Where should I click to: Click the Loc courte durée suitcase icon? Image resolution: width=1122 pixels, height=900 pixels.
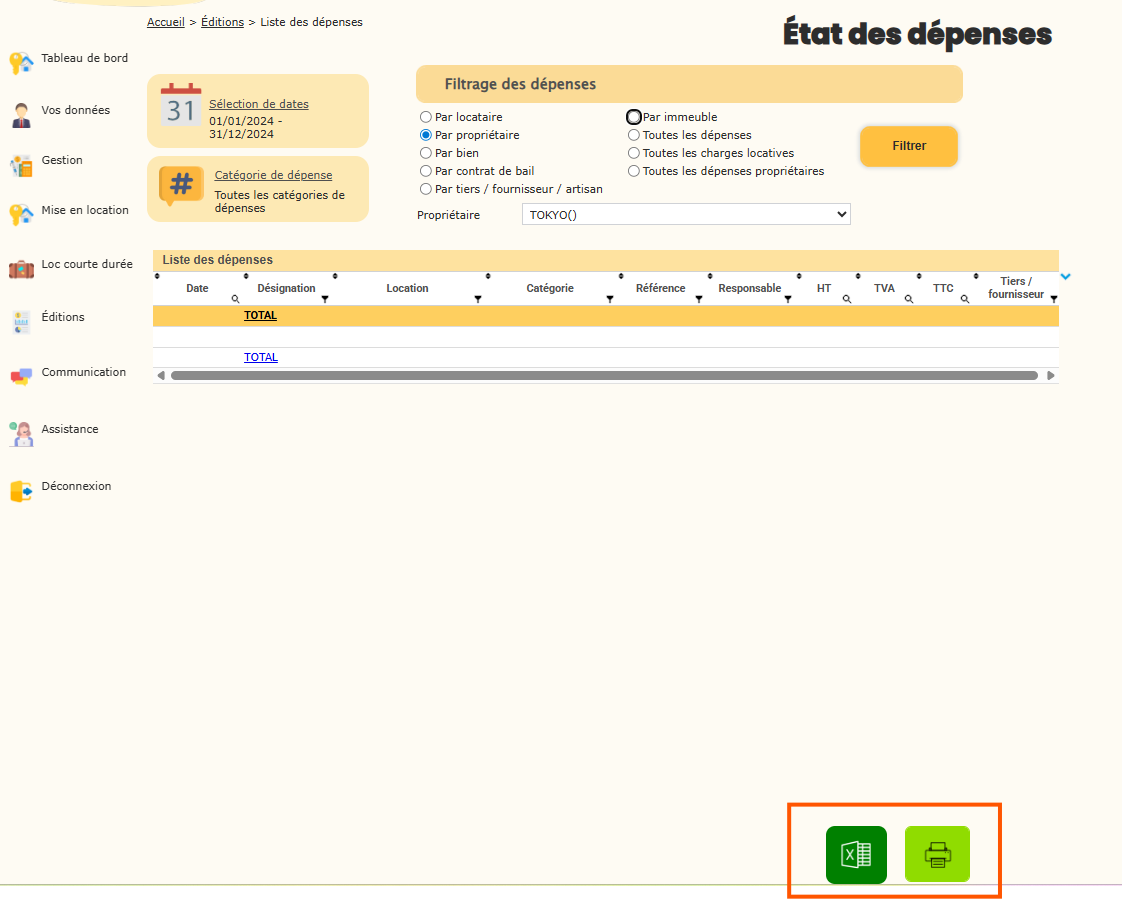point(21,268)
